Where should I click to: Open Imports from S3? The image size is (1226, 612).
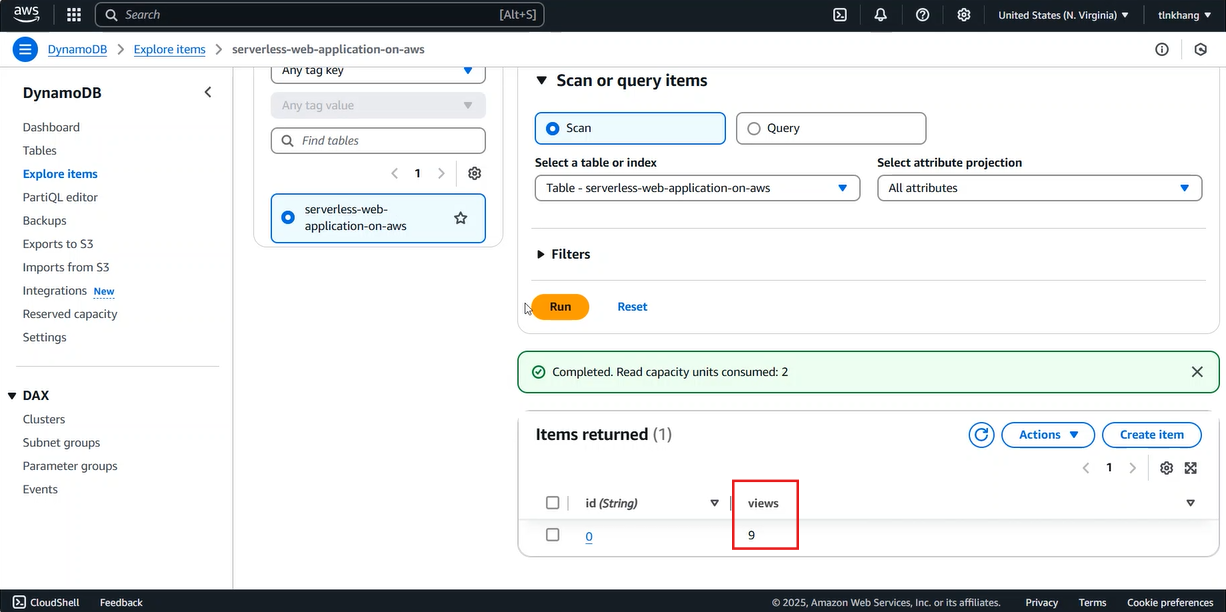(66, 267)
